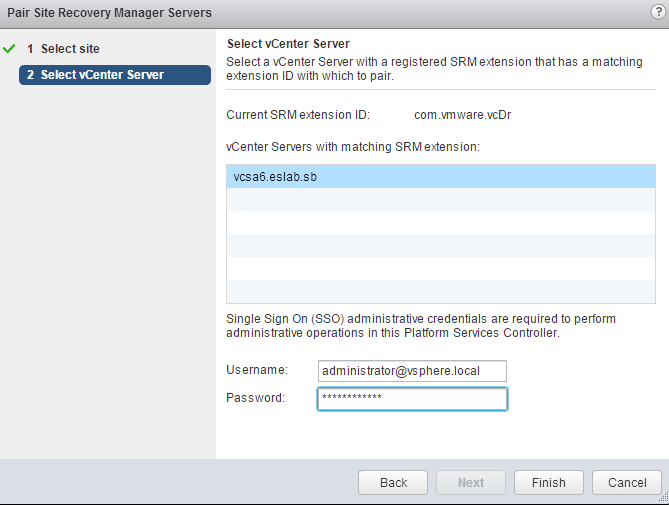The height and width of the screenshot is (505, 669).
Task: Click the bold Select vCenter Server heading
Action: (x=288, y=43)
